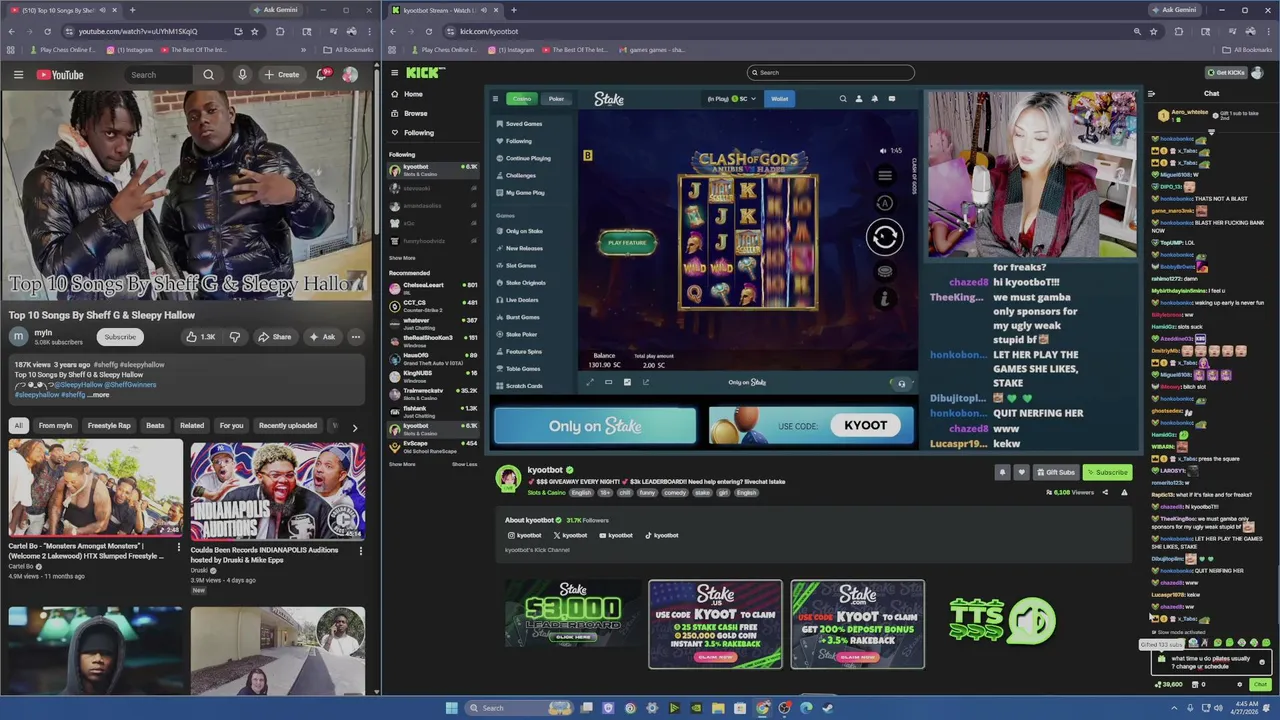Image resolution: width=1280 pixels, height=720 pixels.
Task: Open Cartel Bo Monsters Amongst Monsters thumbnail
Action: pyautogui.click(x=96, y=488)
